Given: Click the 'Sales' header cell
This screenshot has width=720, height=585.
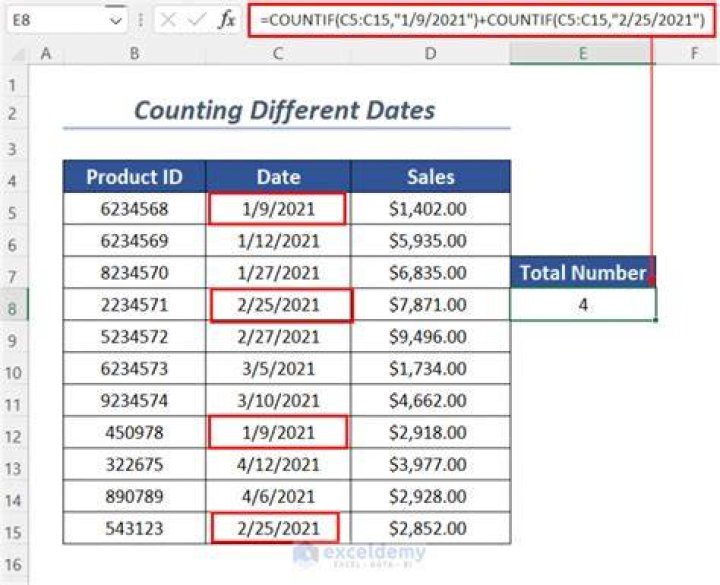Looking at the screenshot, I should coord(430,177).
